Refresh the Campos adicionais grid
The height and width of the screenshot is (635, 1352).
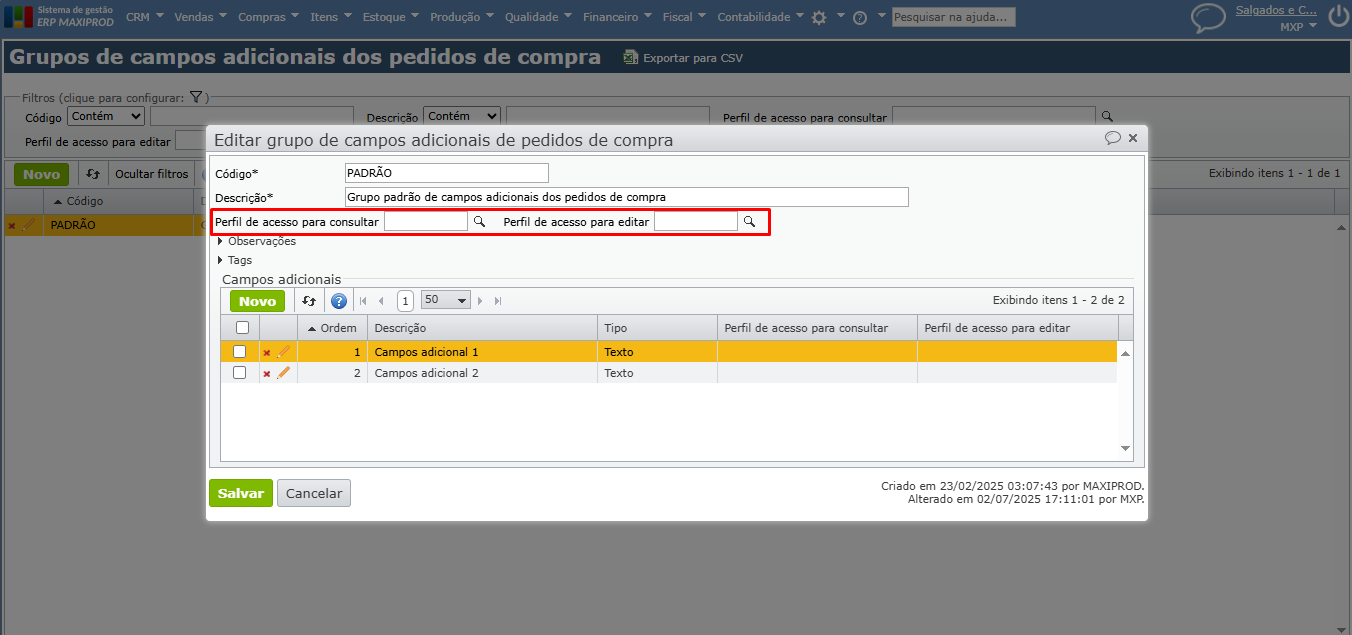[309, 301]
